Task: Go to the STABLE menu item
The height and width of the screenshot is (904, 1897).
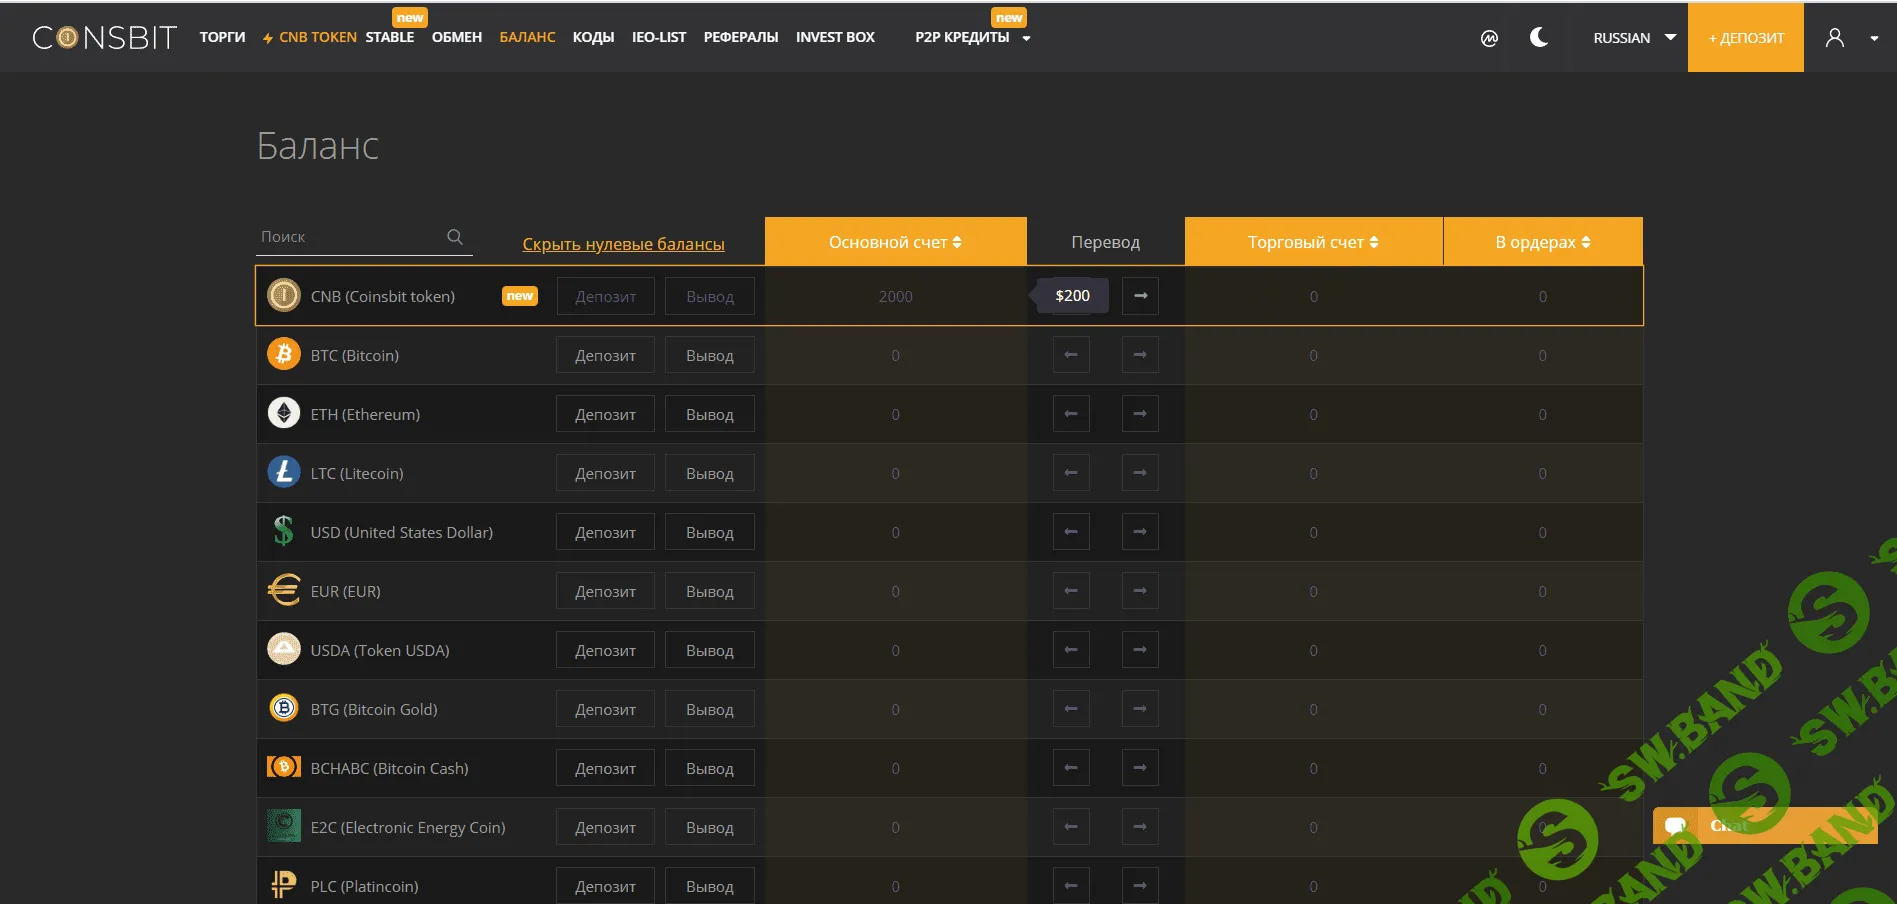Action: click(x=390, y=37)
